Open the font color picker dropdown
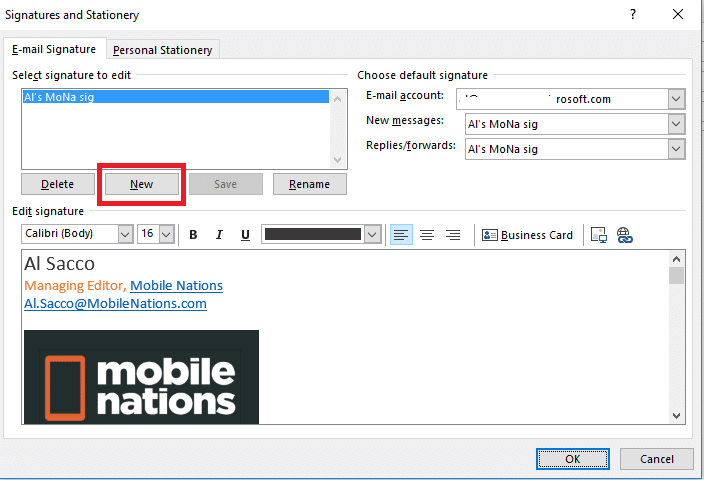This screenshot has height=480, width=704. tap(372, 234)
